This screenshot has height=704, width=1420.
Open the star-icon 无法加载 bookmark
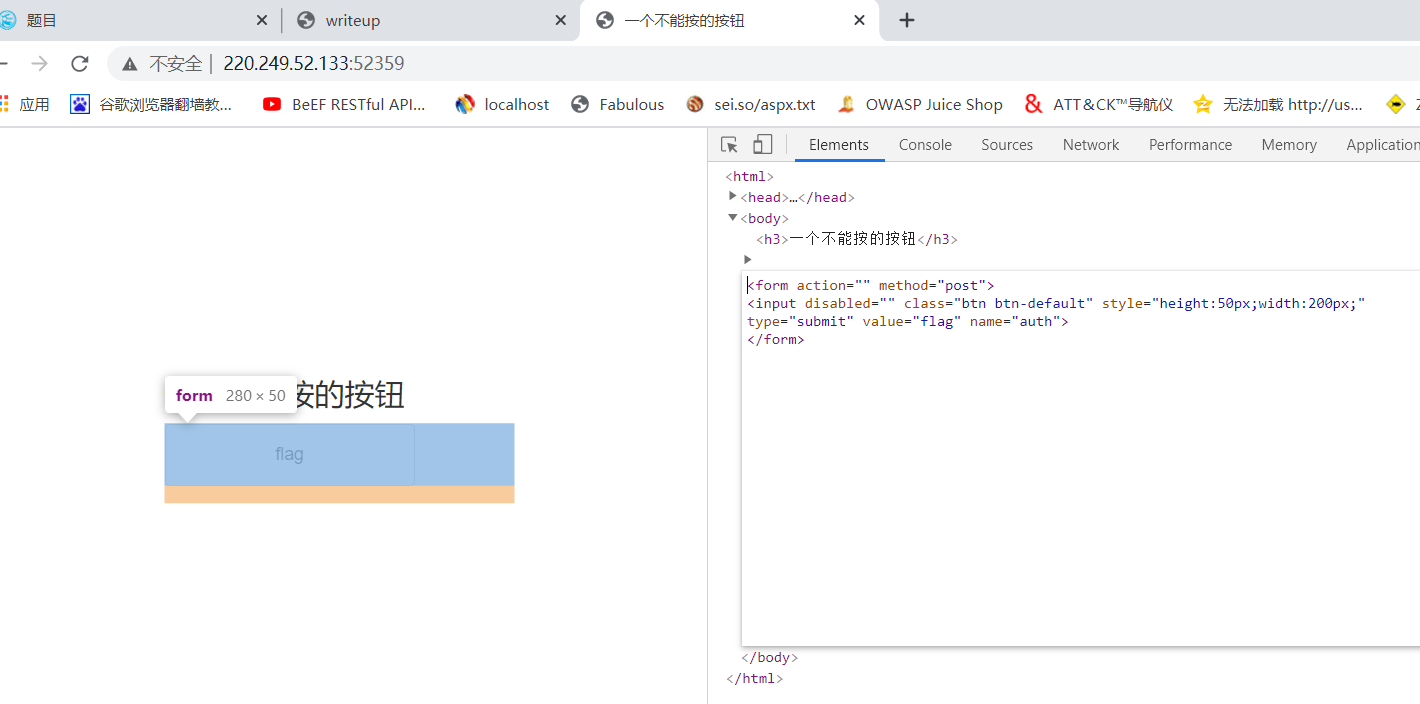pyautogui.click(x=1278, y=104)
